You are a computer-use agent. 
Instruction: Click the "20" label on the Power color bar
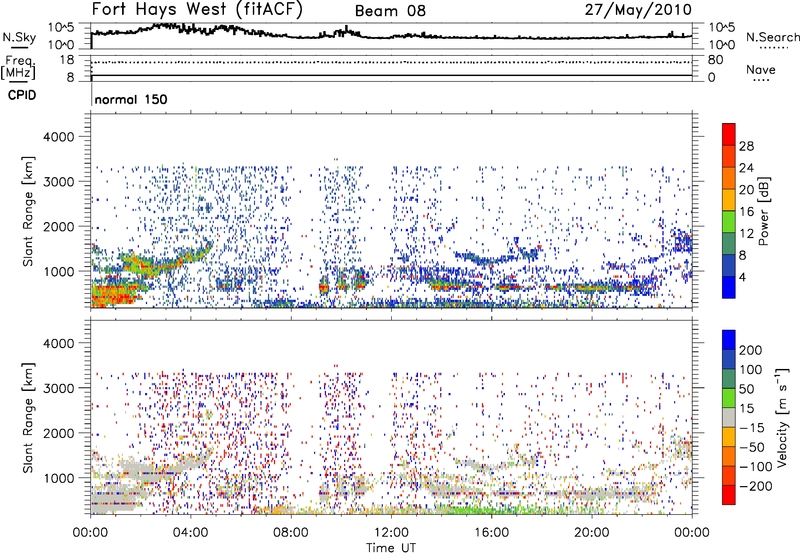746,190
